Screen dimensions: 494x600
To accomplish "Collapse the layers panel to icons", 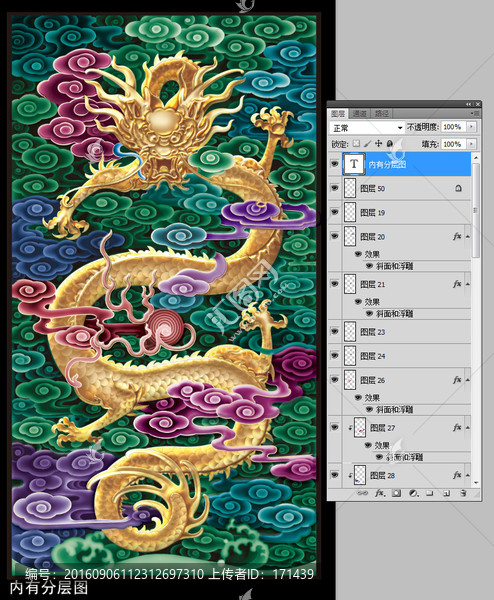I will point(469,104).
